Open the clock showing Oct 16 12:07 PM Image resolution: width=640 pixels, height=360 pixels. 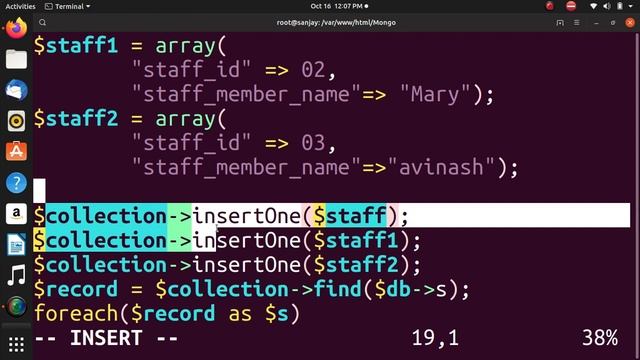(x=339, y=6)
